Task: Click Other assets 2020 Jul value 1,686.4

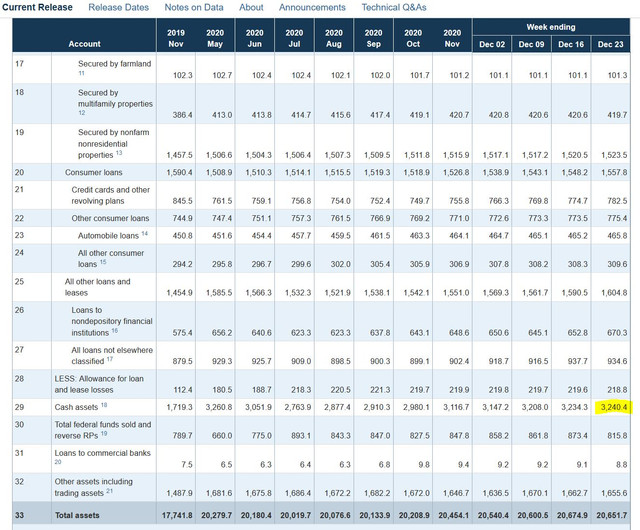Action: (298, 493)
